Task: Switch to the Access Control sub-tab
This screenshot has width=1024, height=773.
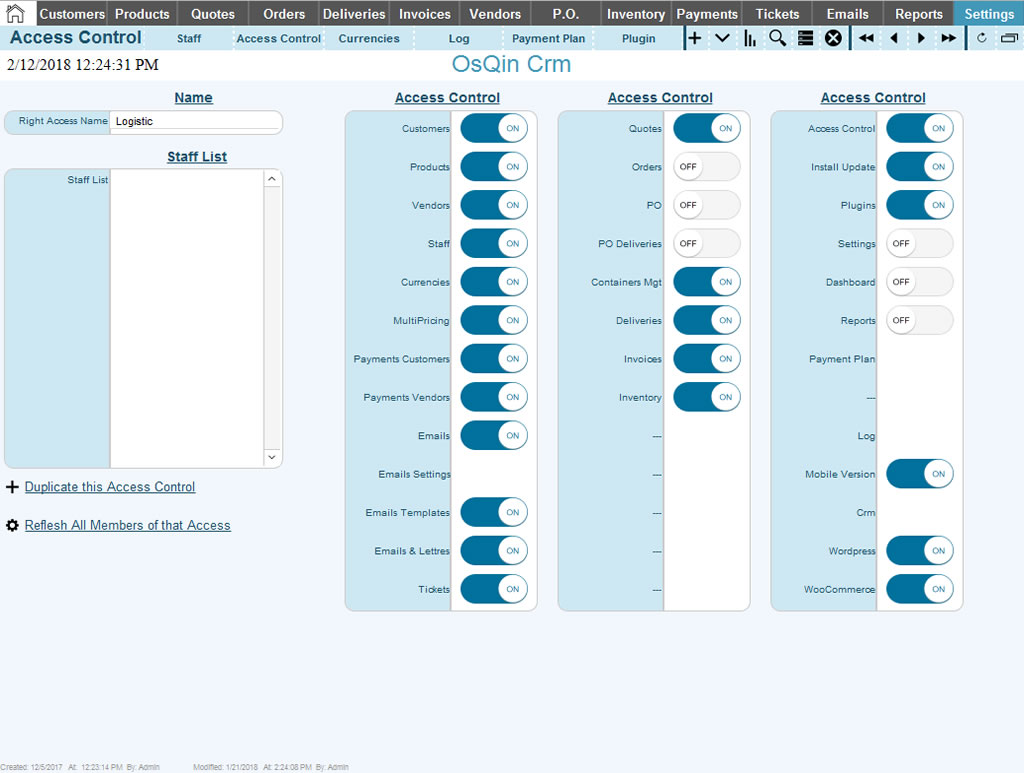Action: click(x=279, y=39)
